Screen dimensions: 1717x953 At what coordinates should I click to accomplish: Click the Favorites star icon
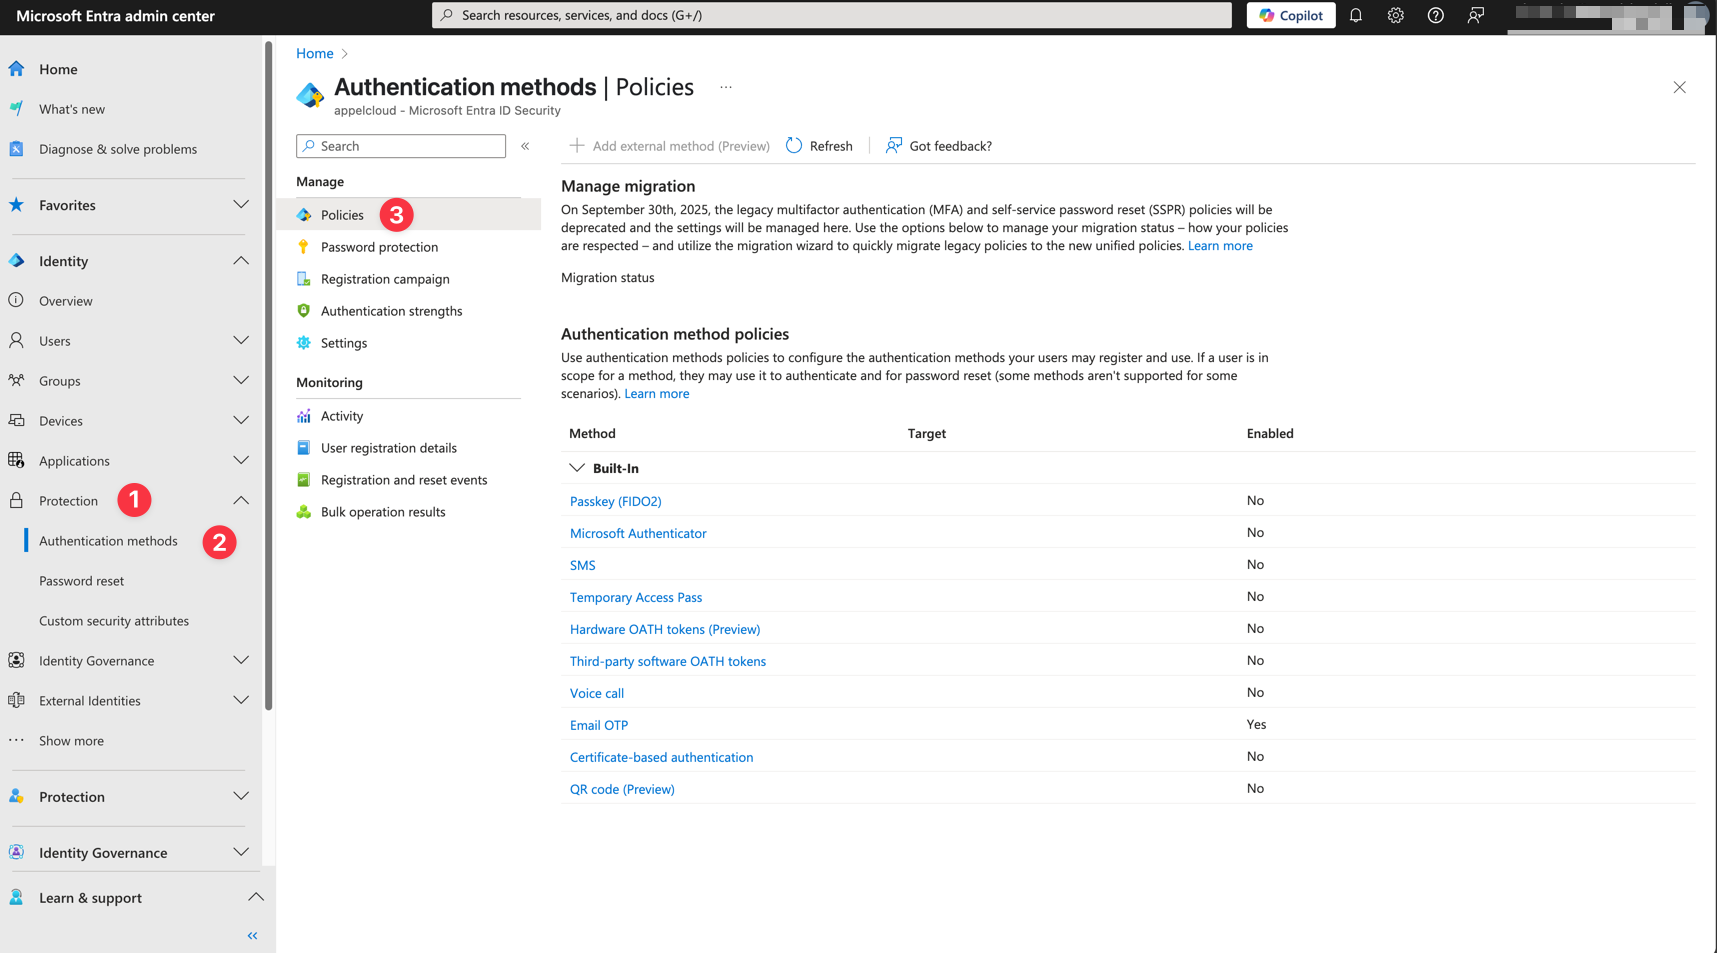[x=17, y=205]
